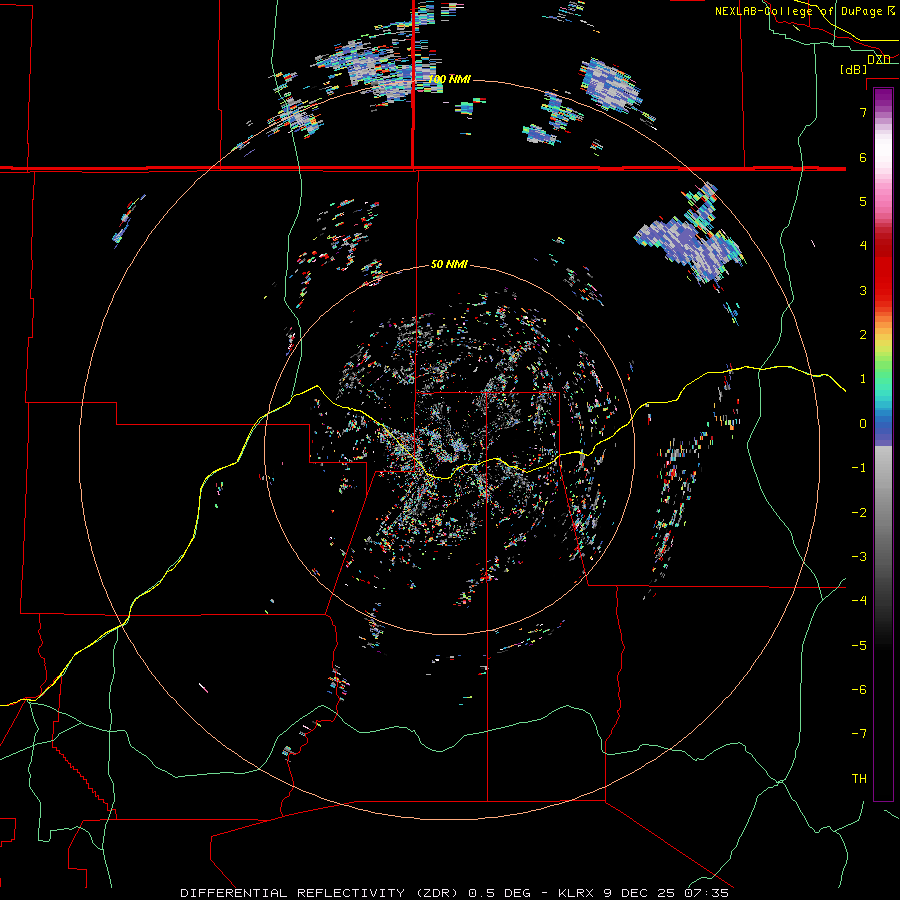This screenshot has height=900, width=900.
Task: Click the -6 dB value on the color scale
Action: coord(859,689)
